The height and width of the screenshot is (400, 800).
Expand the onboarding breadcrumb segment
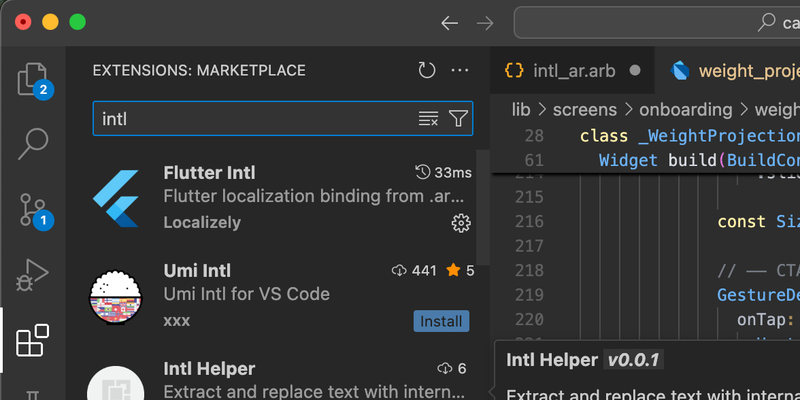click(685, 110)
